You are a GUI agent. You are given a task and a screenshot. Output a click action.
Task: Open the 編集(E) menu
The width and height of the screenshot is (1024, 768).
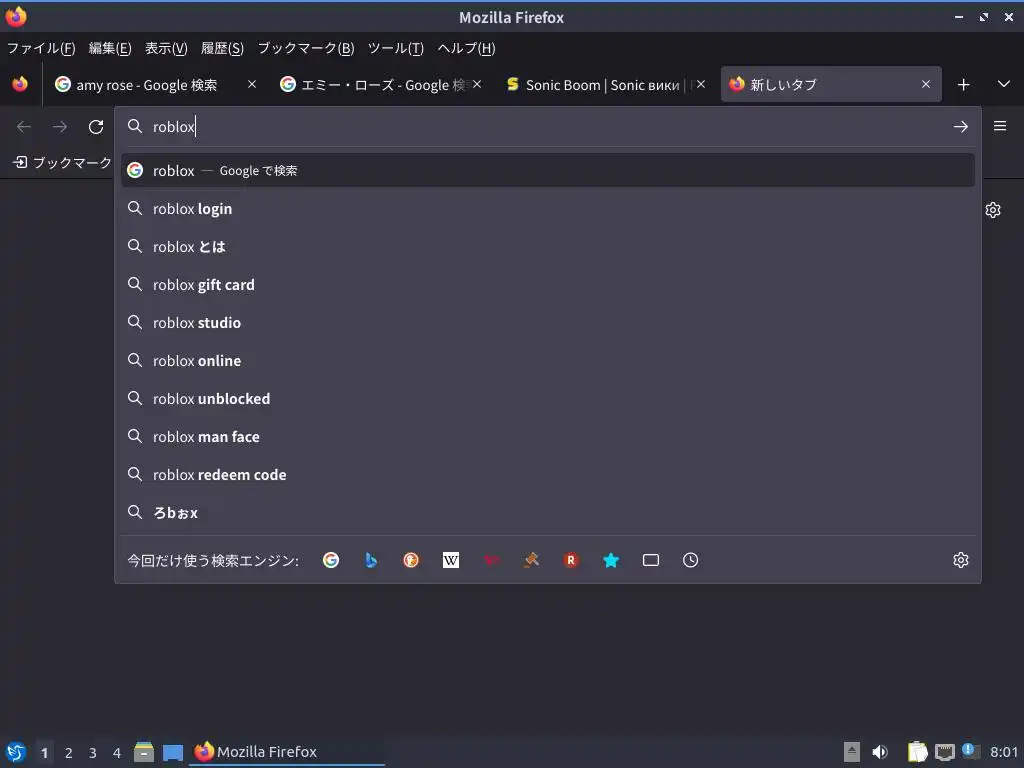pyautogui.click(x=110, y=48)
